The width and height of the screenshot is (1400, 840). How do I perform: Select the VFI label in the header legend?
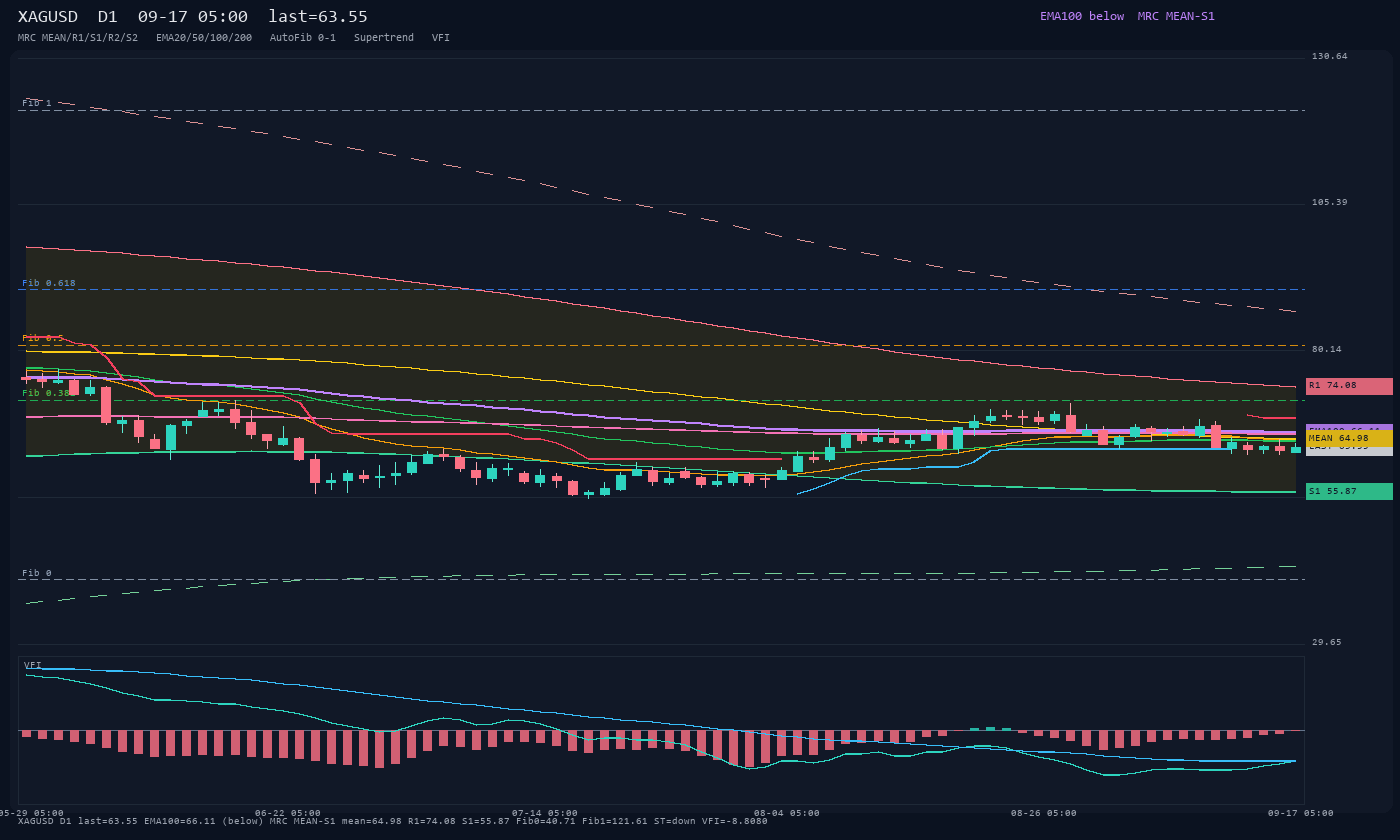(441, 38)
